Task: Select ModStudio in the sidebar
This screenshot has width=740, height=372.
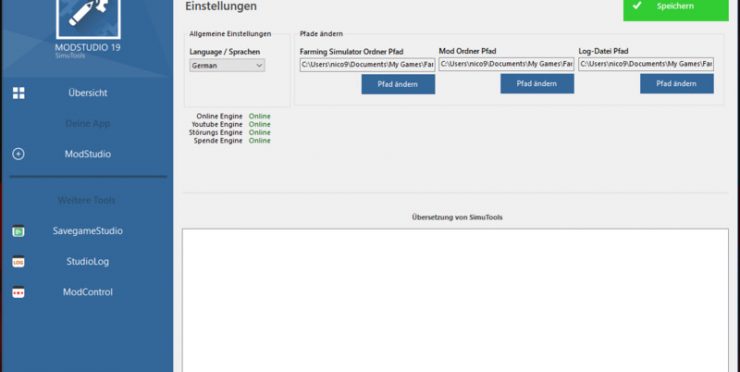Action: (88, 154)
